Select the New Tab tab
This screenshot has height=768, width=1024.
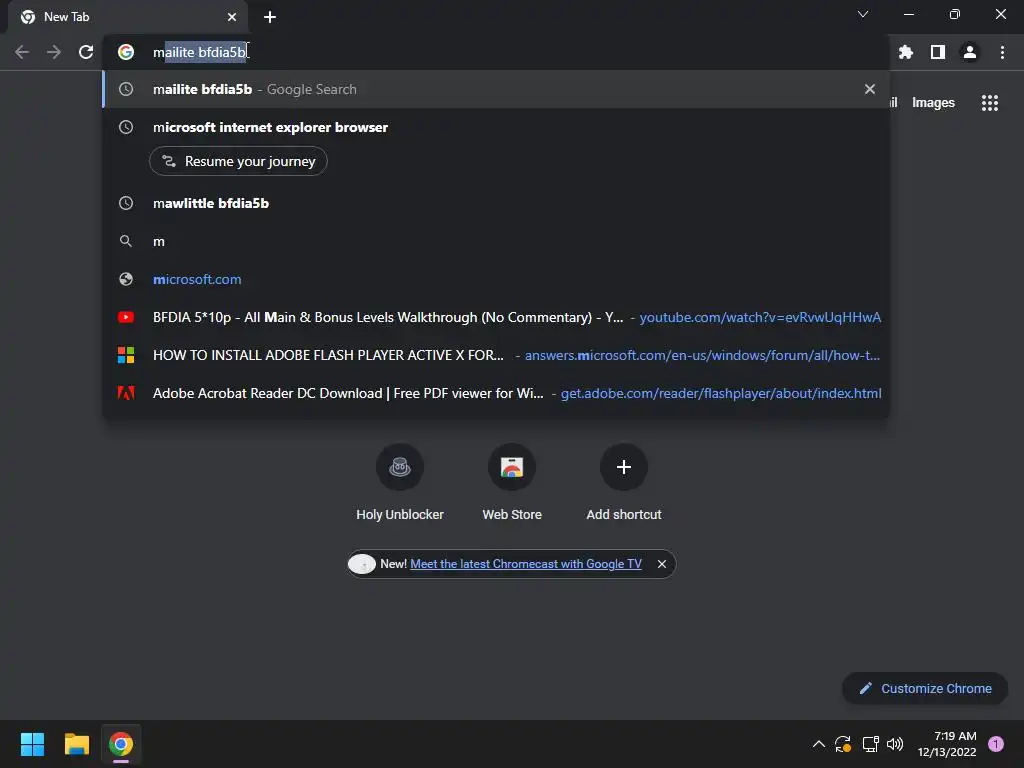point(128,17)
